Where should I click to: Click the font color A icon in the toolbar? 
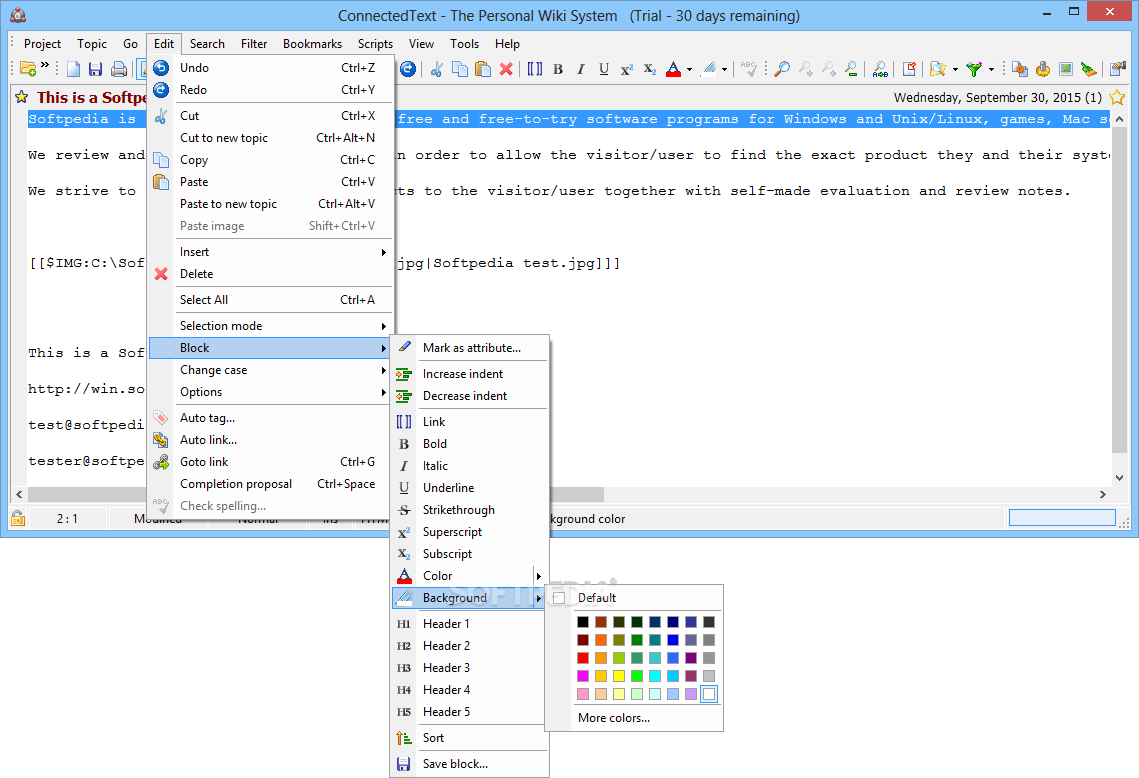(673, 69)
